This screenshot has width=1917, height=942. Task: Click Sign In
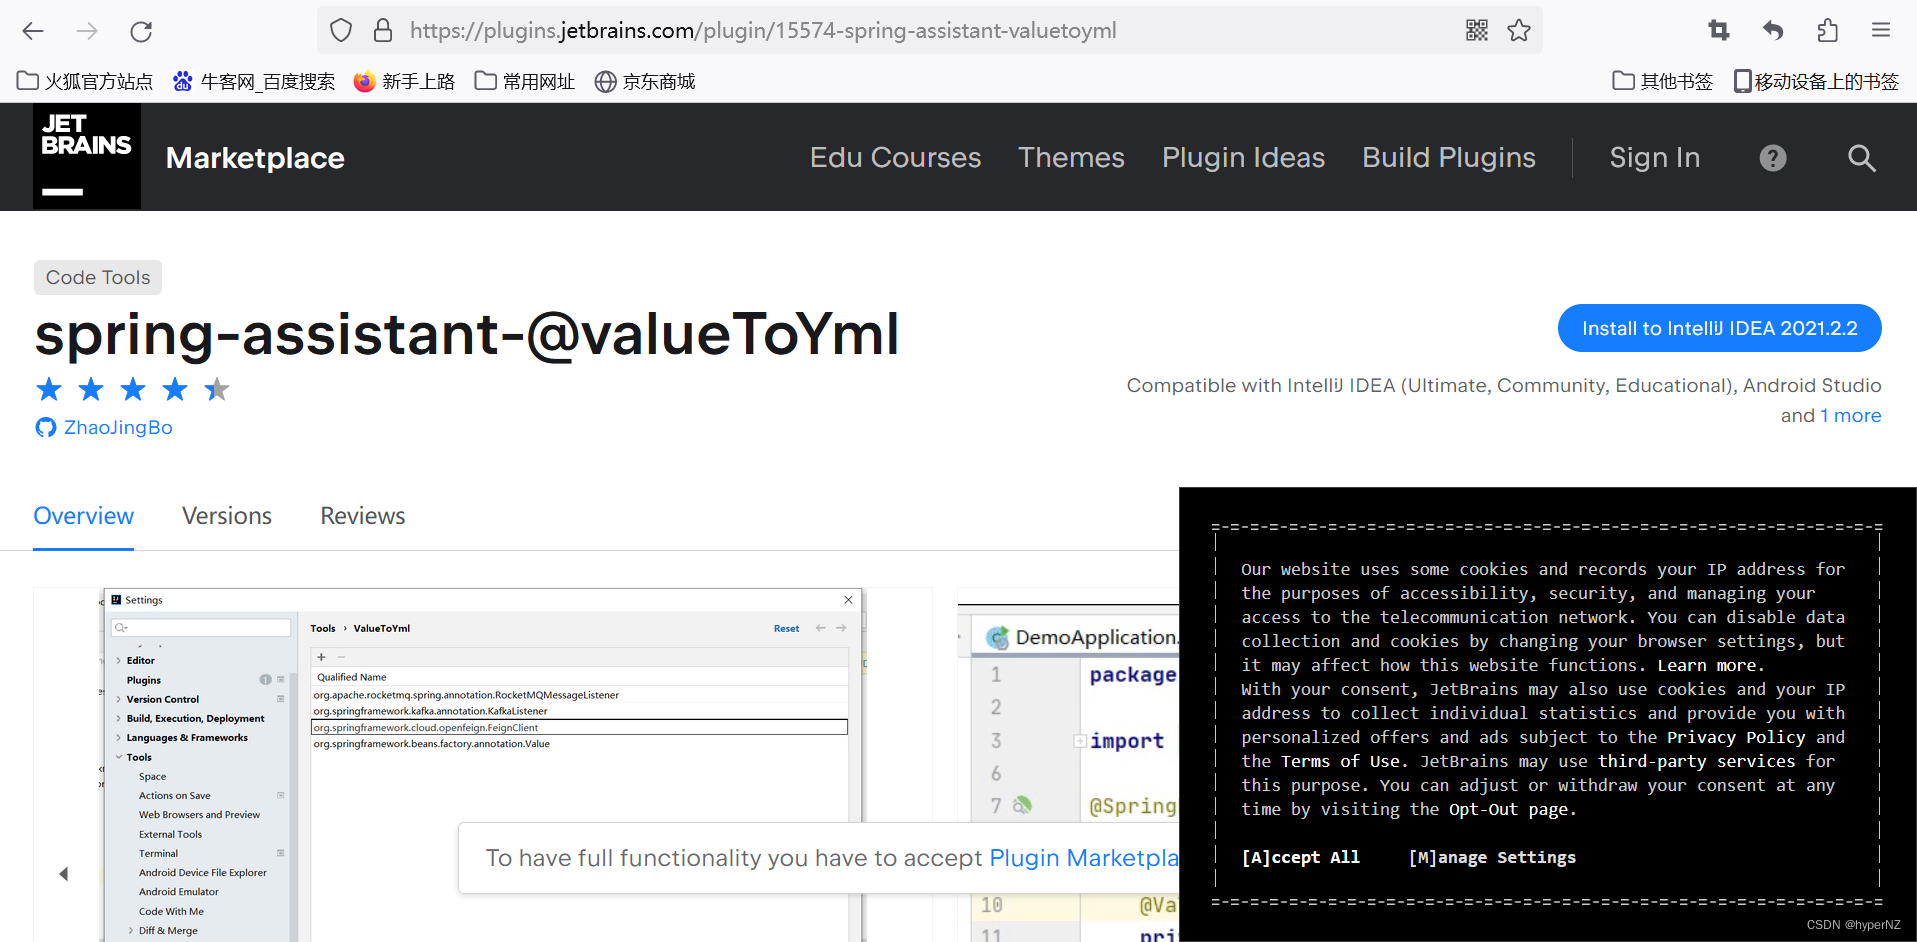coord(1654,158)
